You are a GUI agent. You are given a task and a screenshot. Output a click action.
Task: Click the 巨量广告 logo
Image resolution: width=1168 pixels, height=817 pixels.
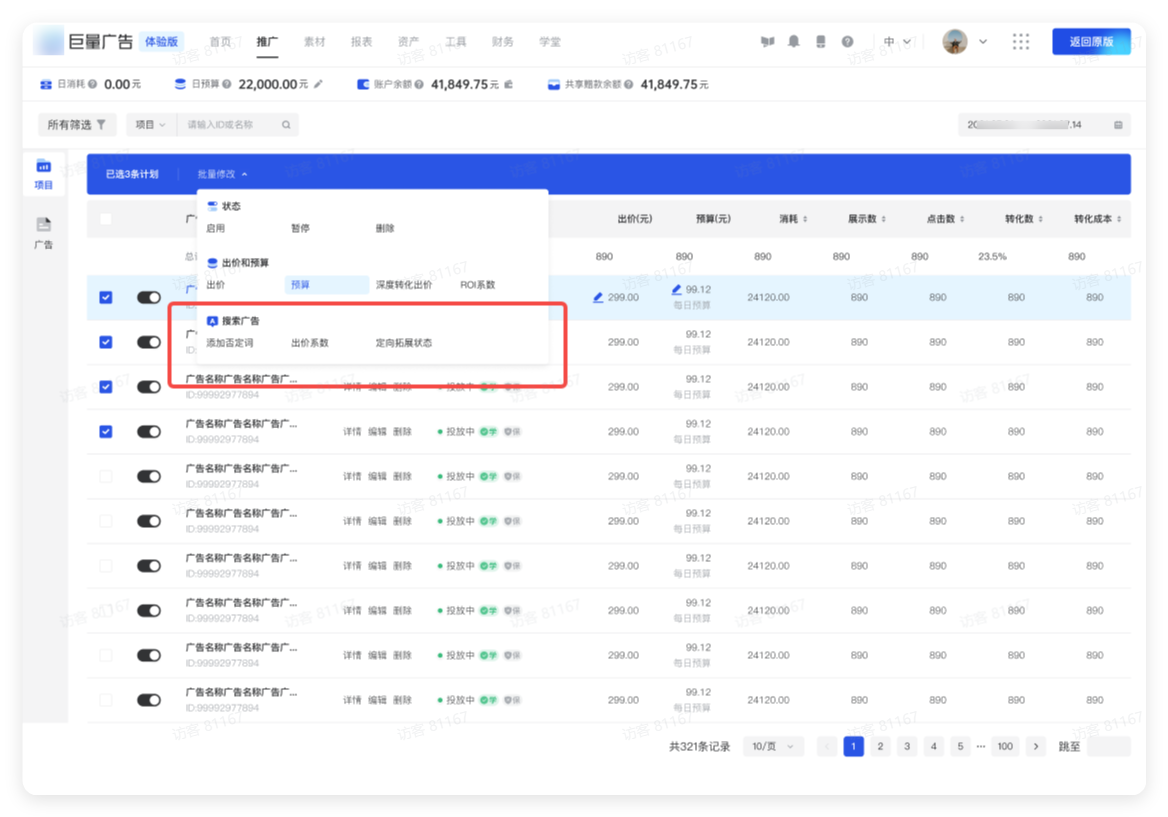tap(83, 42)
